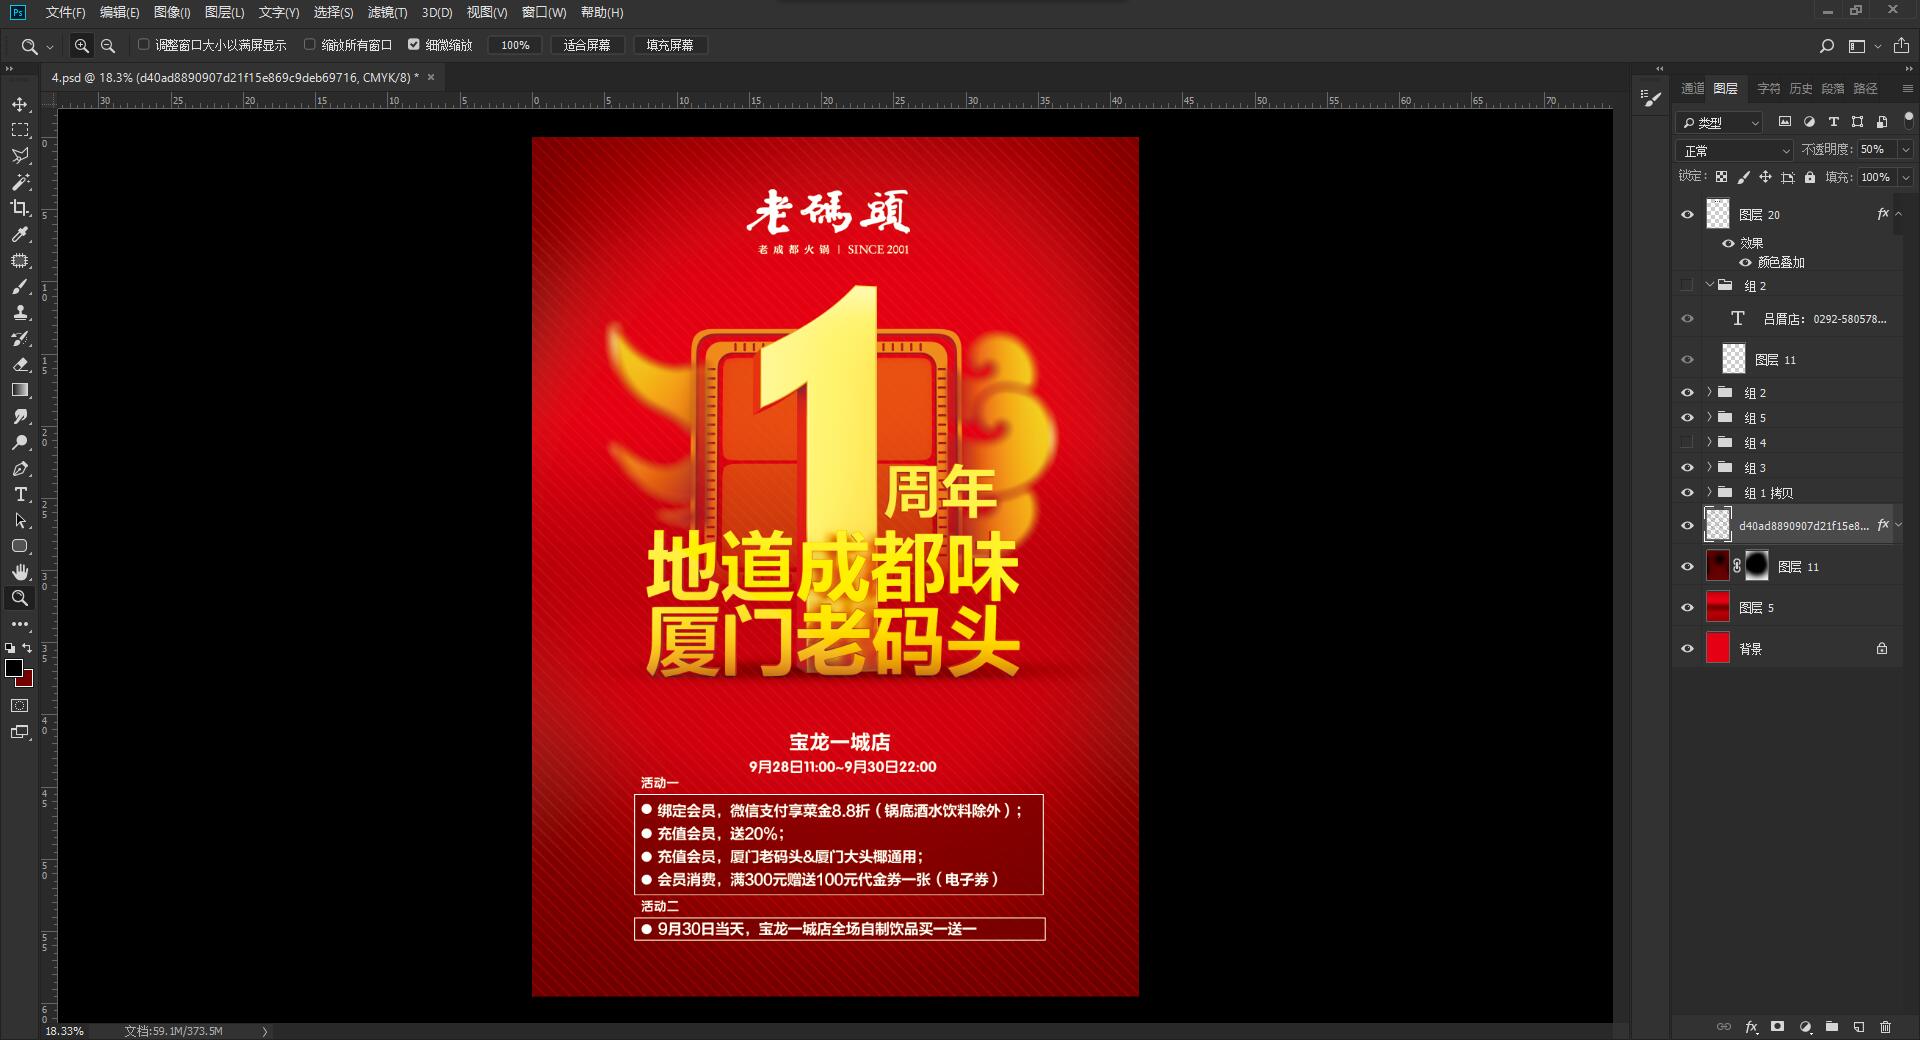Select the Smudge tool

[20, 416]
